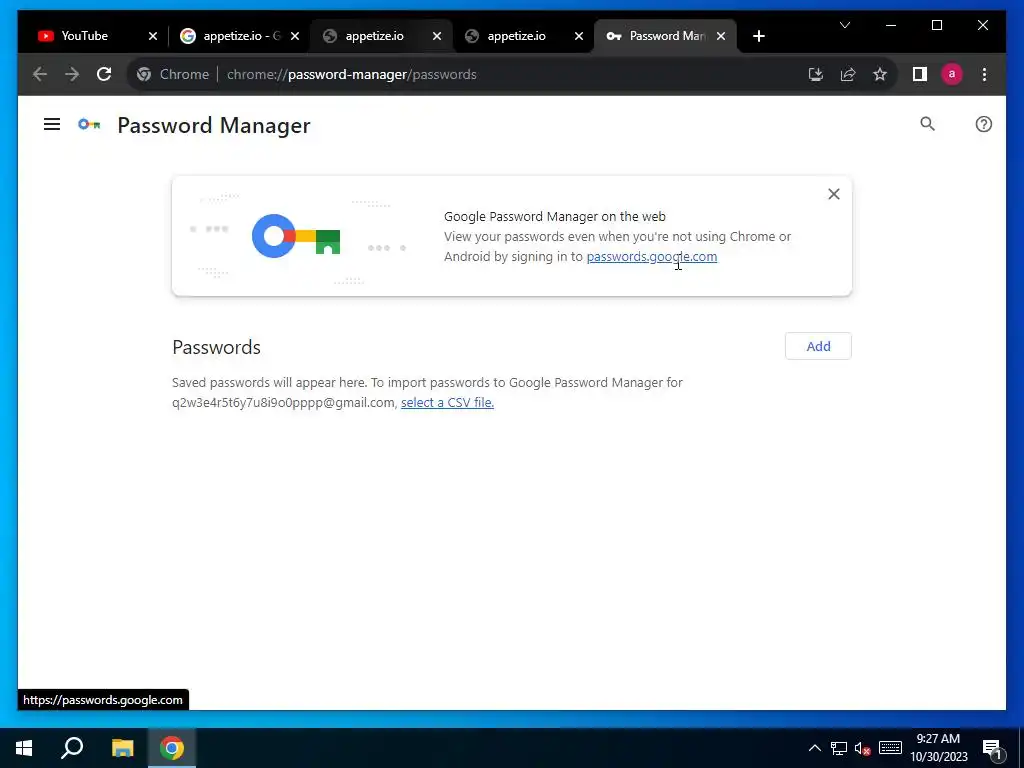Click the 'Password Manager' page title

(214, 125)
